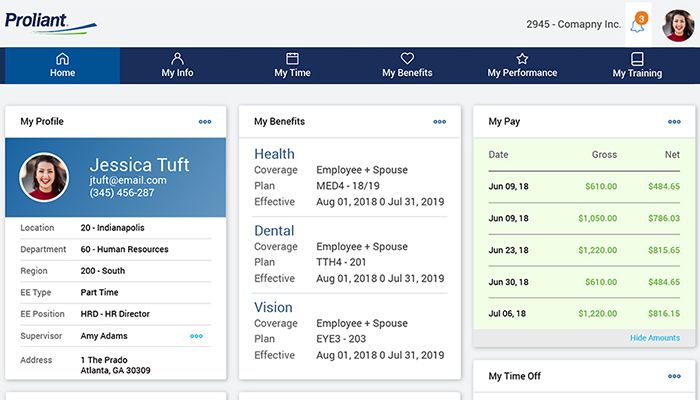This screenshot has height=400, width=700.
Task: Click the Dental benefit heading
Action: tap(274, 230)
